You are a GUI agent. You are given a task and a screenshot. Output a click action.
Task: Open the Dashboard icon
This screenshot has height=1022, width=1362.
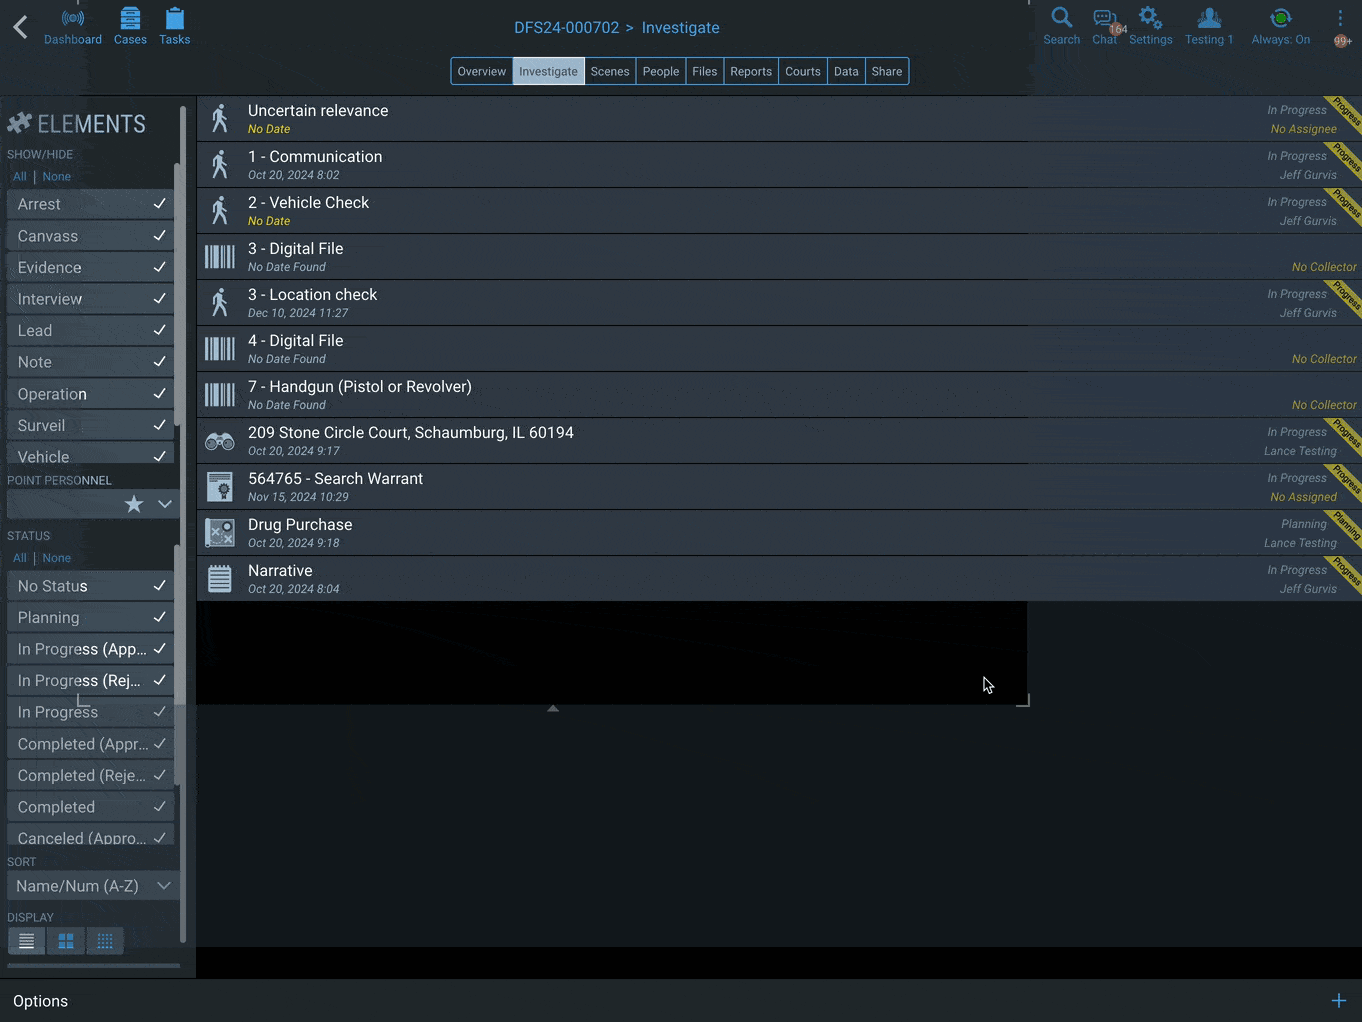[72, 18]
